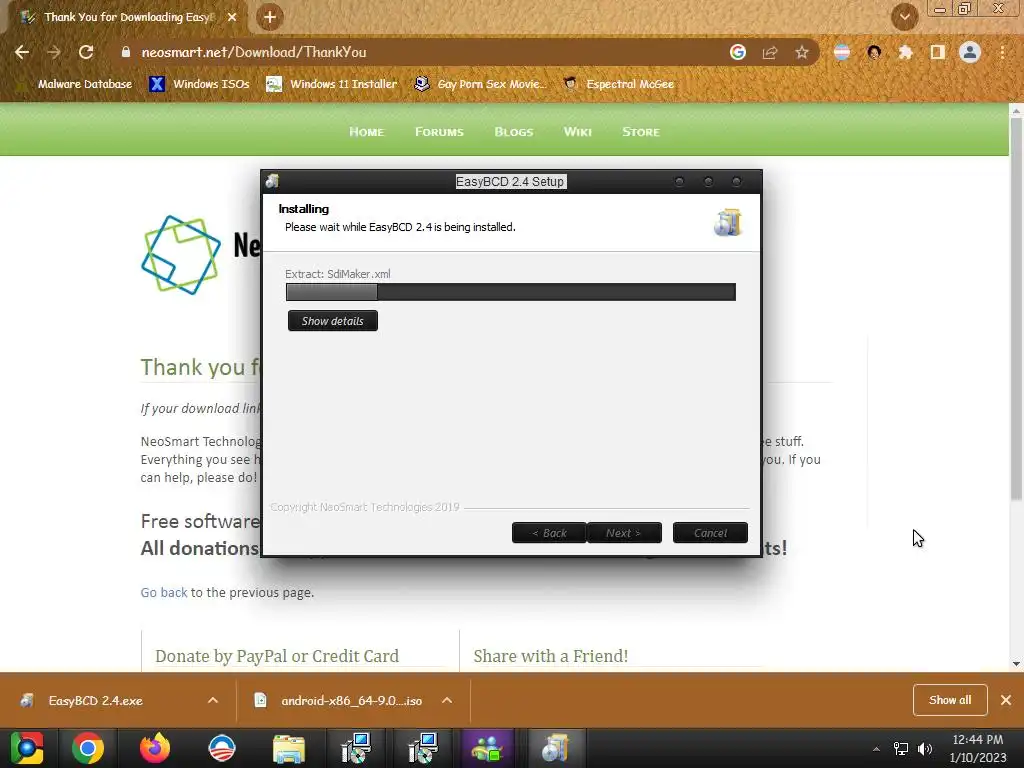Click the Go back link
This screenshot has width=1024, height=768.
click(x=164, y=592)
